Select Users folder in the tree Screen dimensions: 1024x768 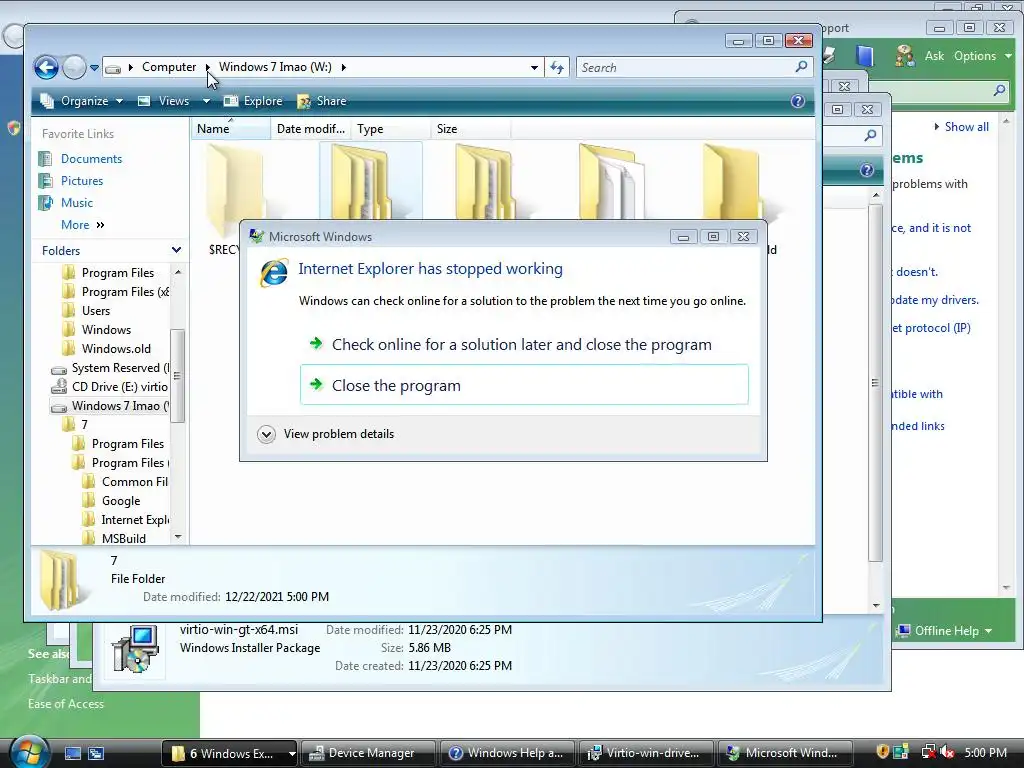point(95,311)
